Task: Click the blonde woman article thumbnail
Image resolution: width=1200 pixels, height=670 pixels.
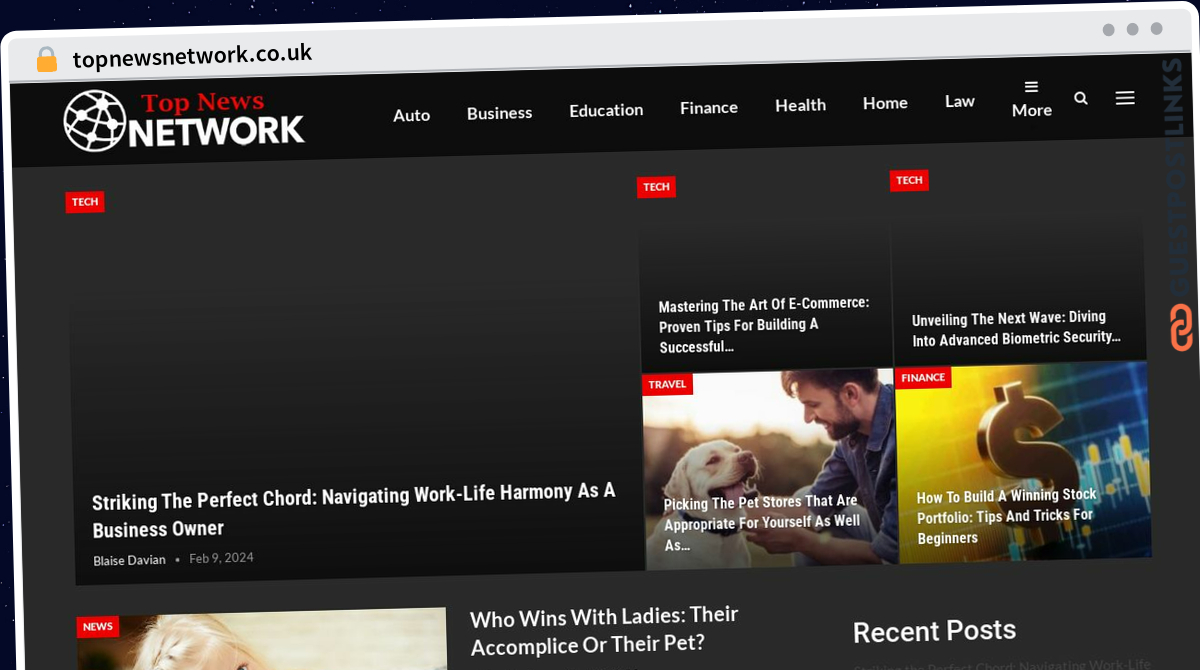Action: point(262,640)
